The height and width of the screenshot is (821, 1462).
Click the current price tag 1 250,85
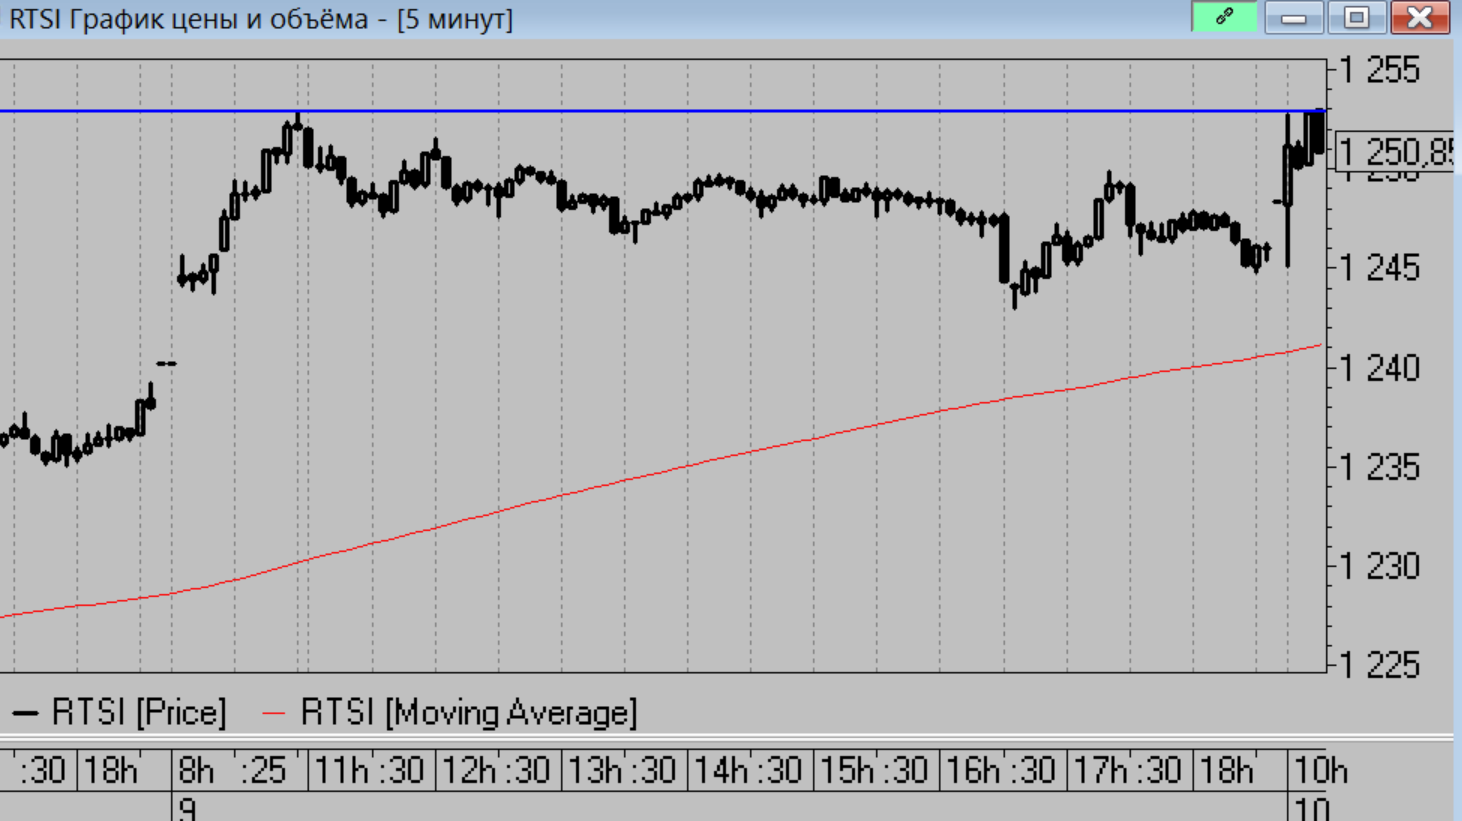[x=1394, y=152]
